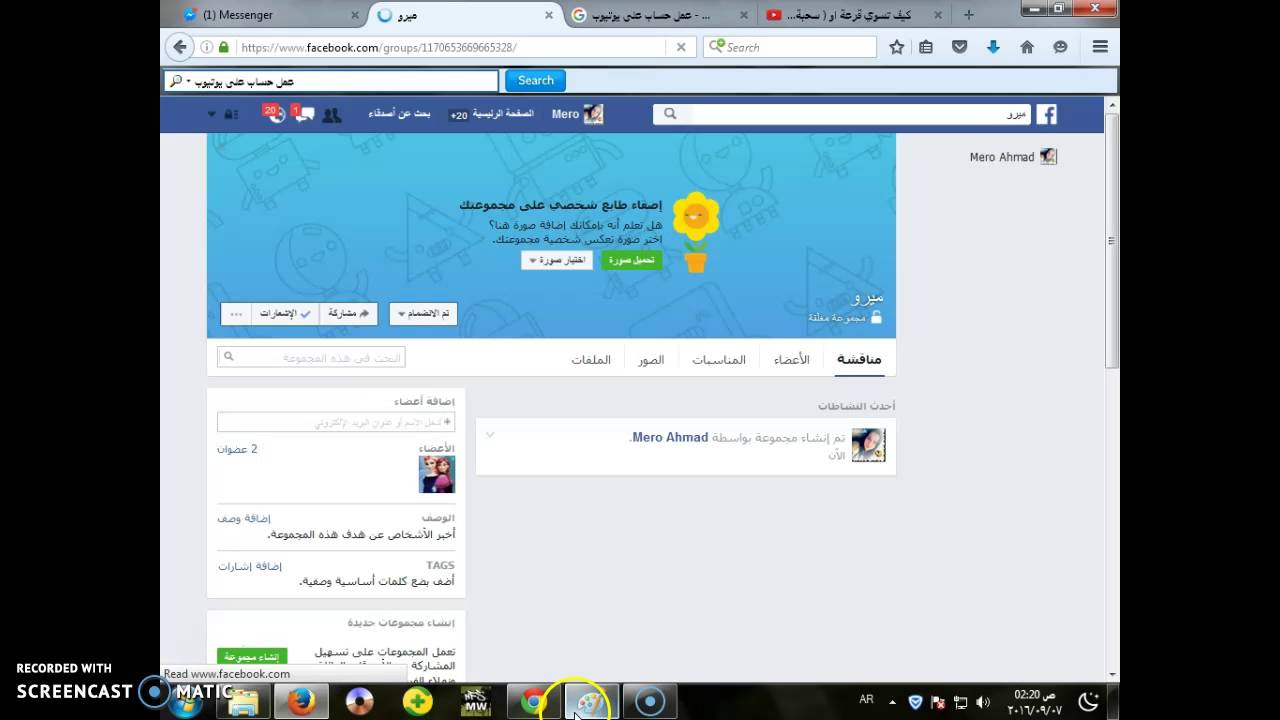Click volume speaker icon in system tray
This screenshot has width=1280, height=720.
983,702
